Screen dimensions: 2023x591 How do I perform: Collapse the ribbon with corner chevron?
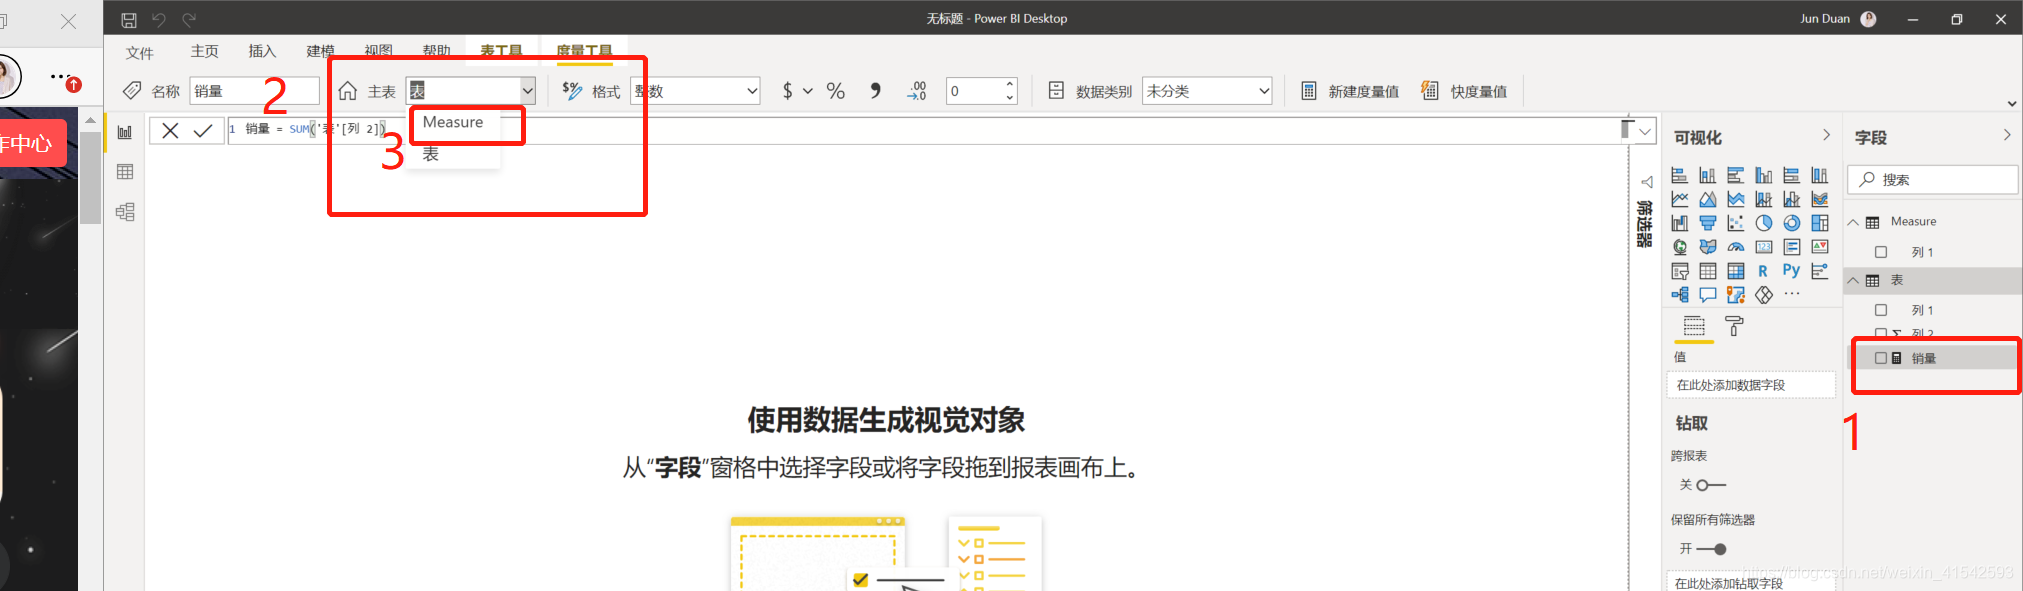click(x=2011, y=103)
